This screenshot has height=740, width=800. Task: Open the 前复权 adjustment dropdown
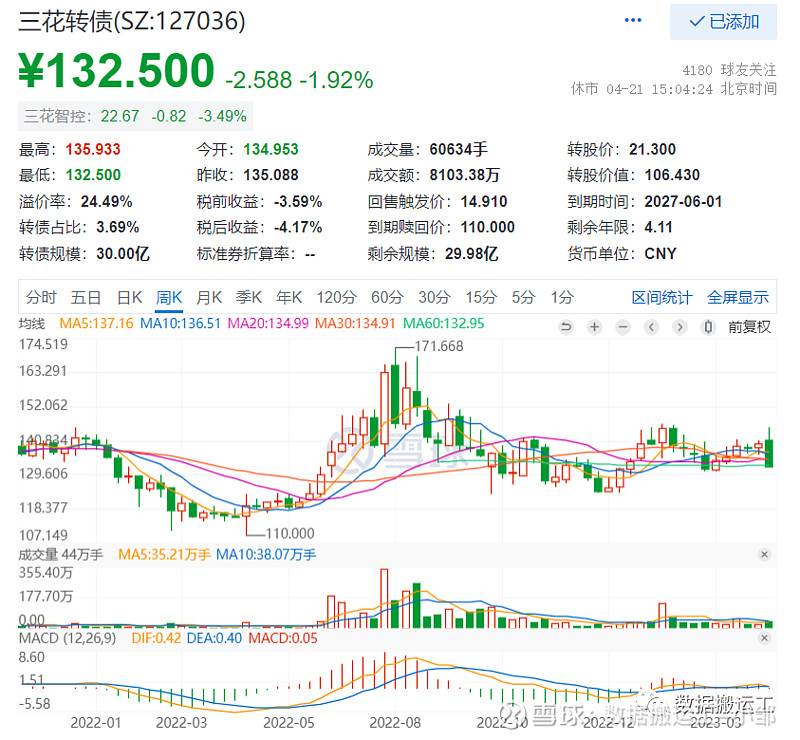tap(749, 327)
